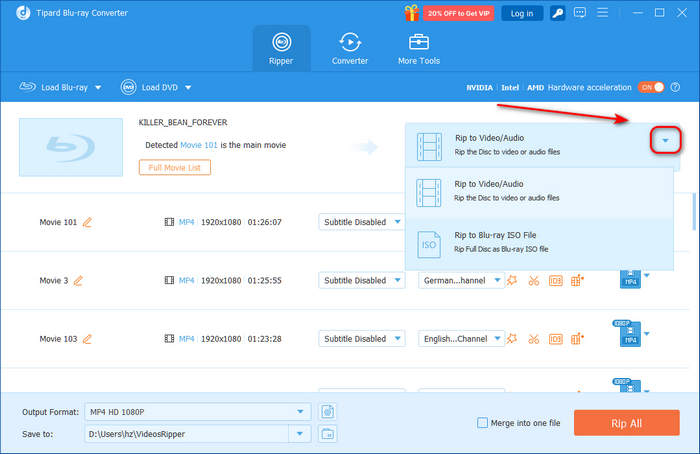700x454 pixels.
Task: Expand the Save to path dropdown arrow
Action: pos(300,433)
